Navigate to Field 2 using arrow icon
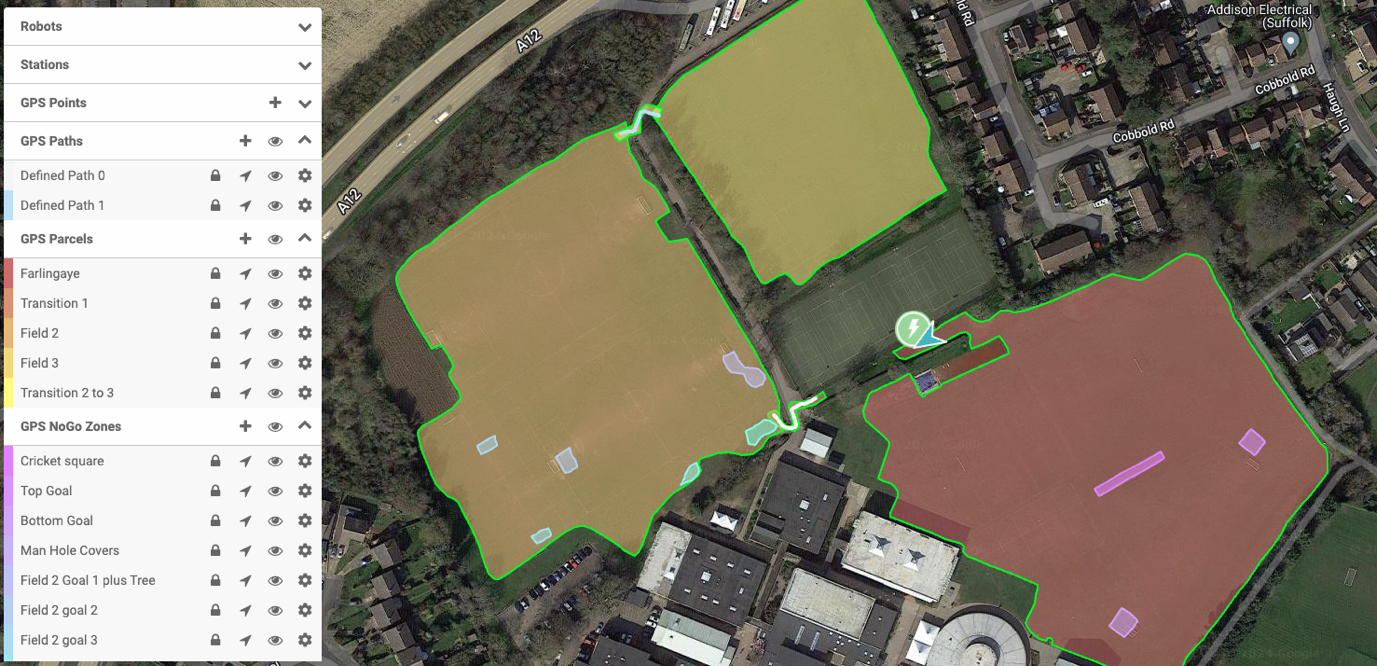The image size is (1377, 666). click(245, 333)
